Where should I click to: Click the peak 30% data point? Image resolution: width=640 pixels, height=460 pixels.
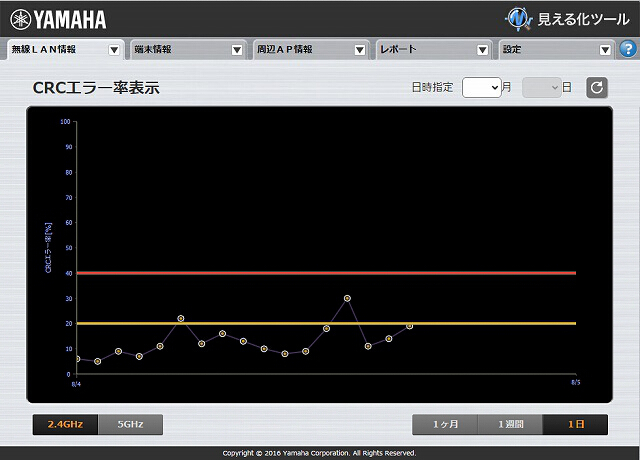click(x=347, y=298)
